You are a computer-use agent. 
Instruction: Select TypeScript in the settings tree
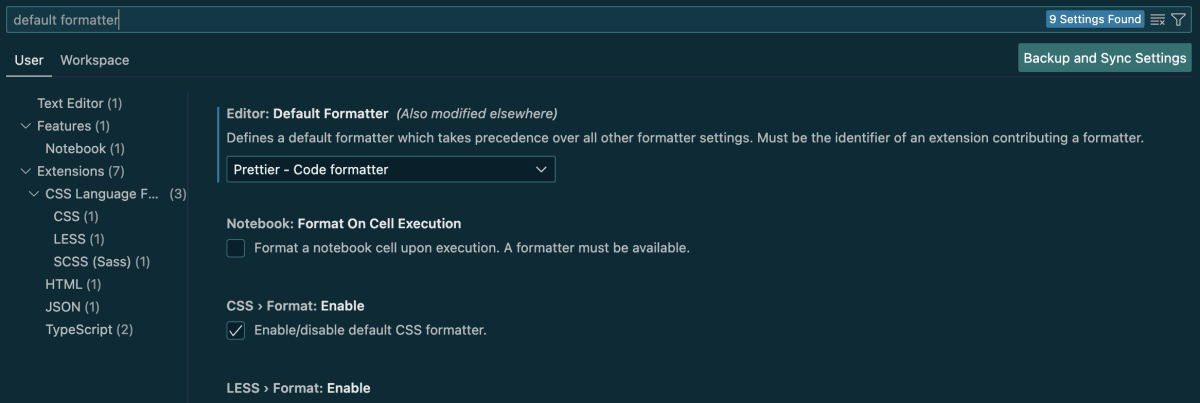[89, 329]
